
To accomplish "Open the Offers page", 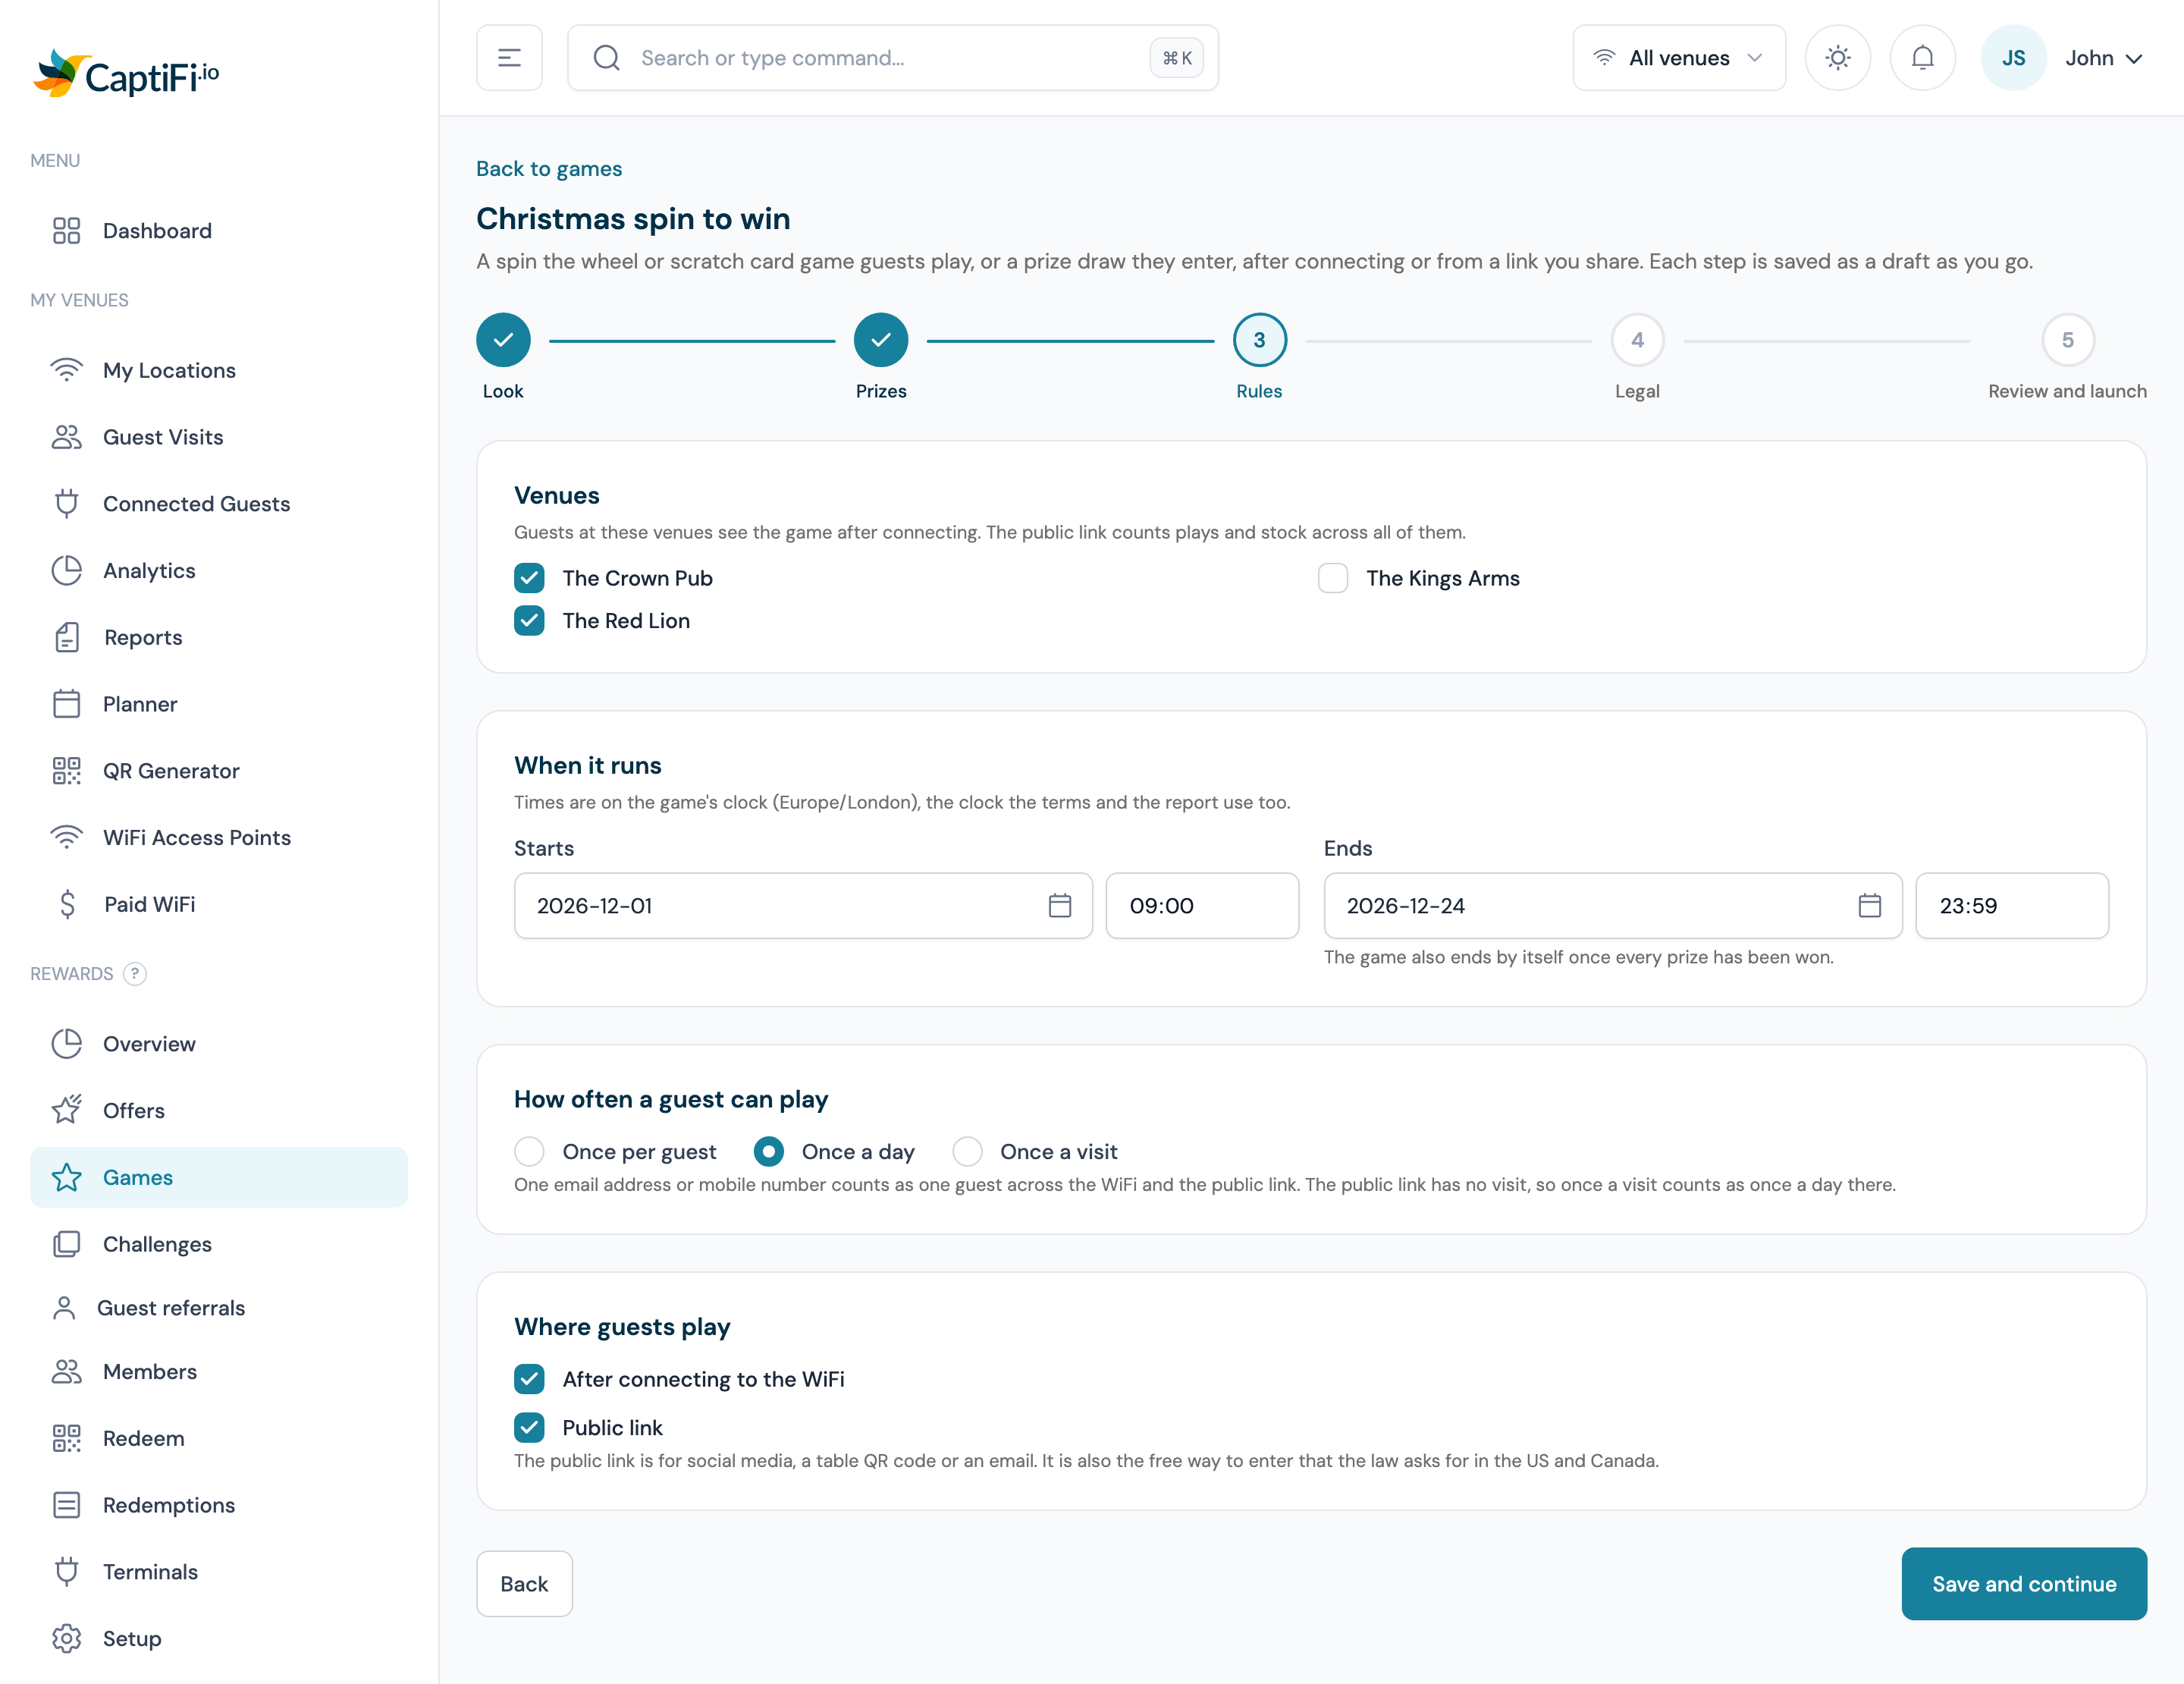I will point(219,1110).
